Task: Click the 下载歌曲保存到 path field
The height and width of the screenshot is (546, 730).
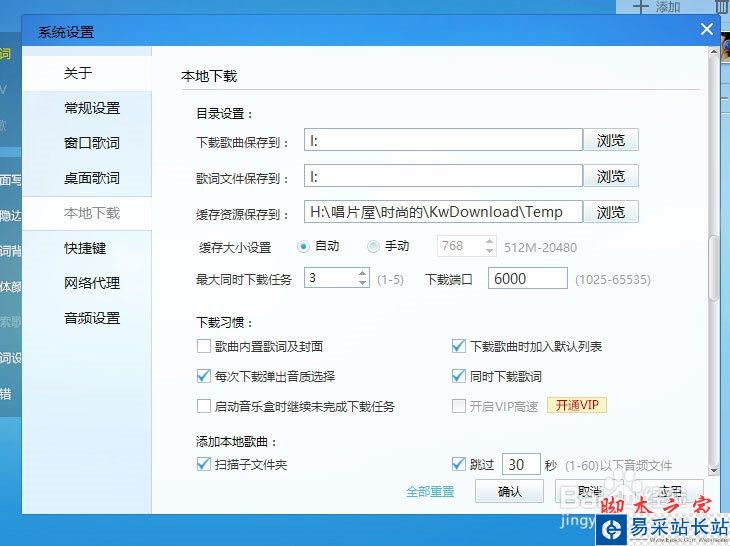Action: point(443,140)
